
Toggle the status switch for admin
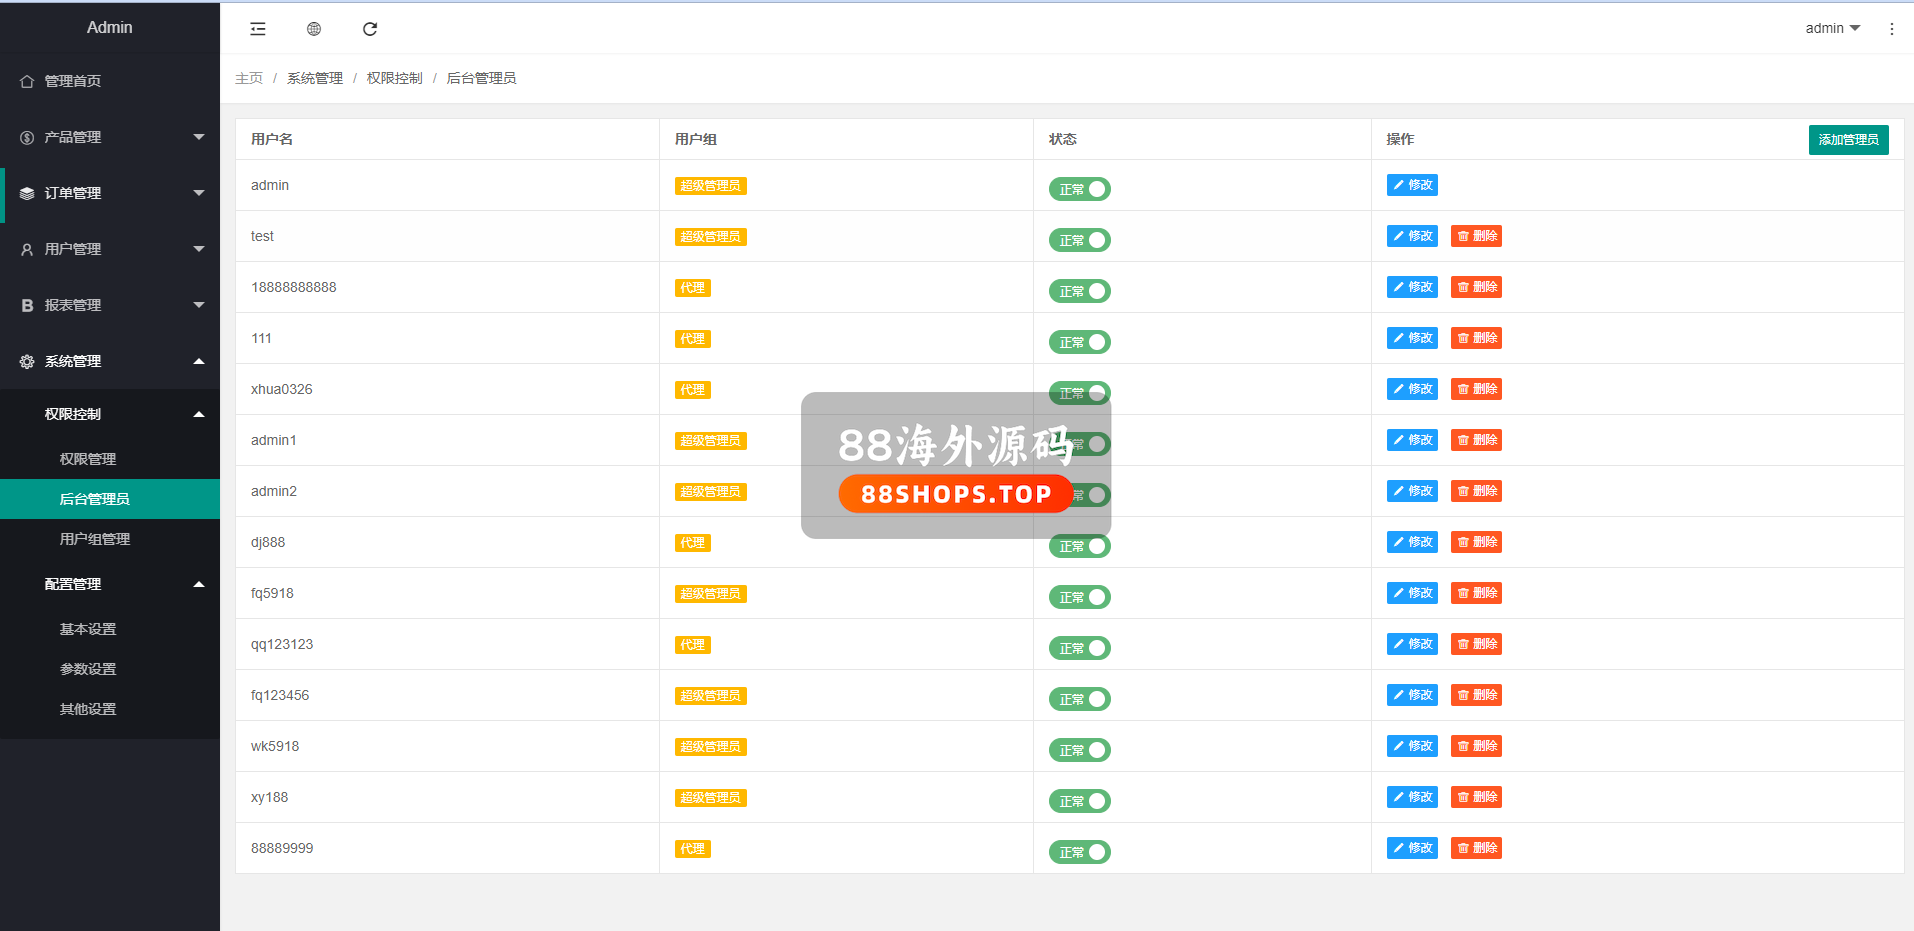tap(1079, 189)
